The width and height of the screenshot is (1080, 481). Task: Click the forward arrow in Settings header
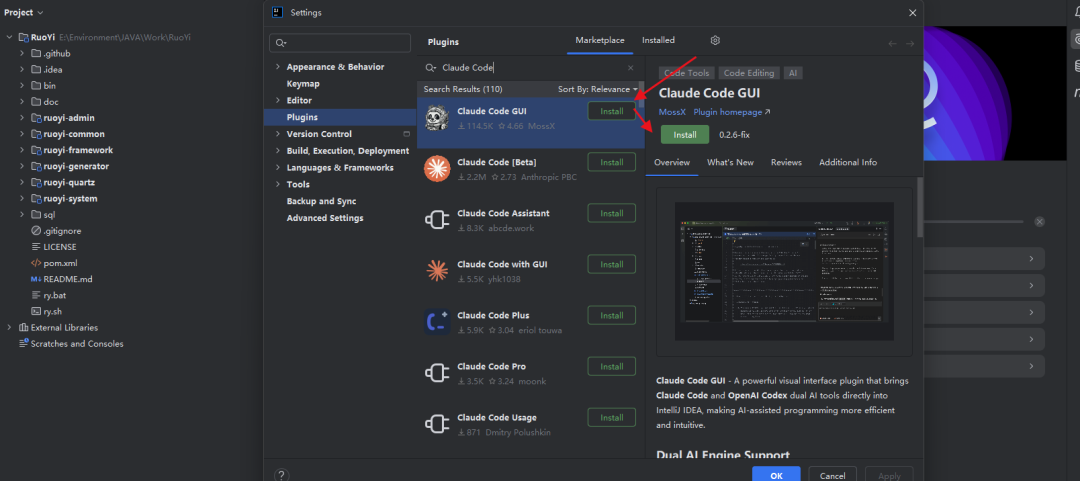click(910, 43)
